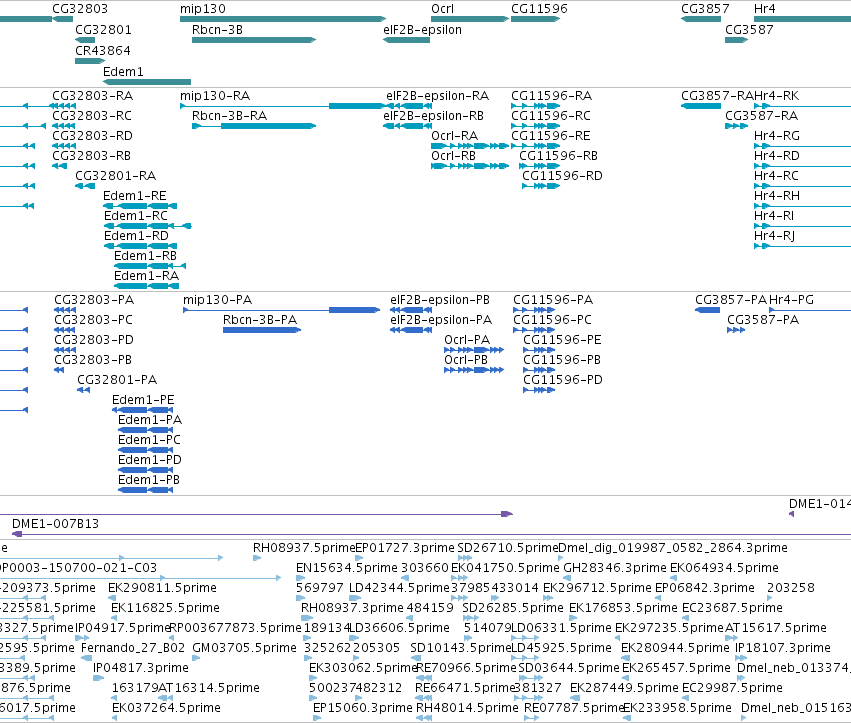This screenshot has width=851, height=723.
Task: Click the EK176853.5prime EST label
Action: [624, 608]
